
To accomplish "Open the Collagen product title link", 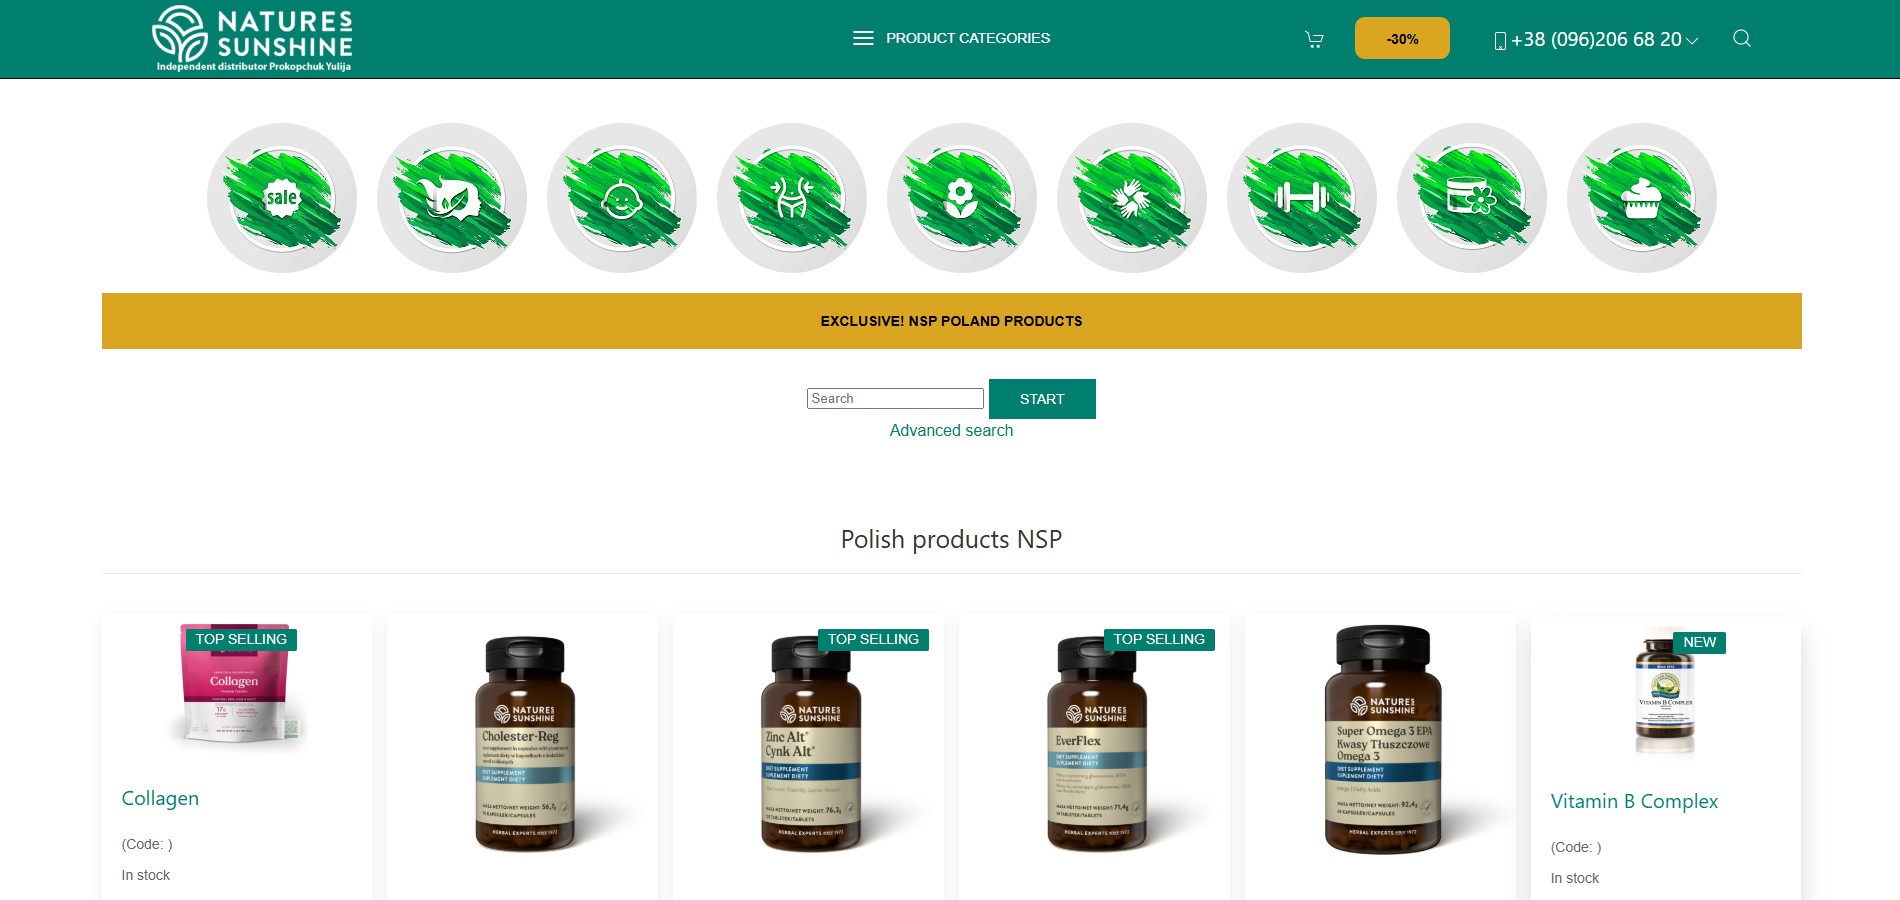I will tap(160, 798).
